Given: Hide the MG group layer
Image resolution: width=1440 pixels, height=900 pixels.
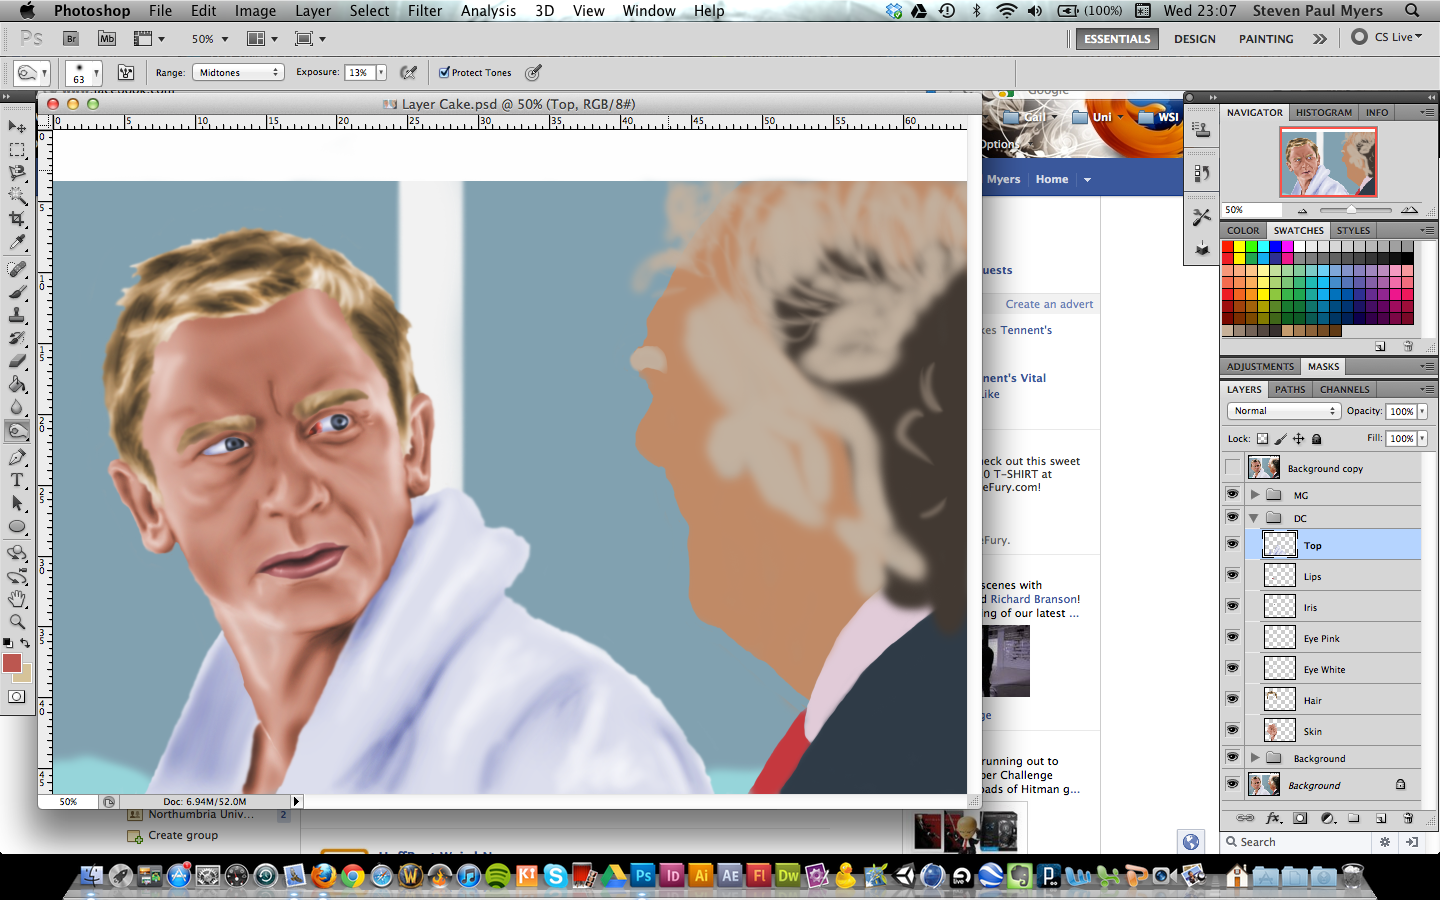Looking at the screenshot, I should 1232,494.
